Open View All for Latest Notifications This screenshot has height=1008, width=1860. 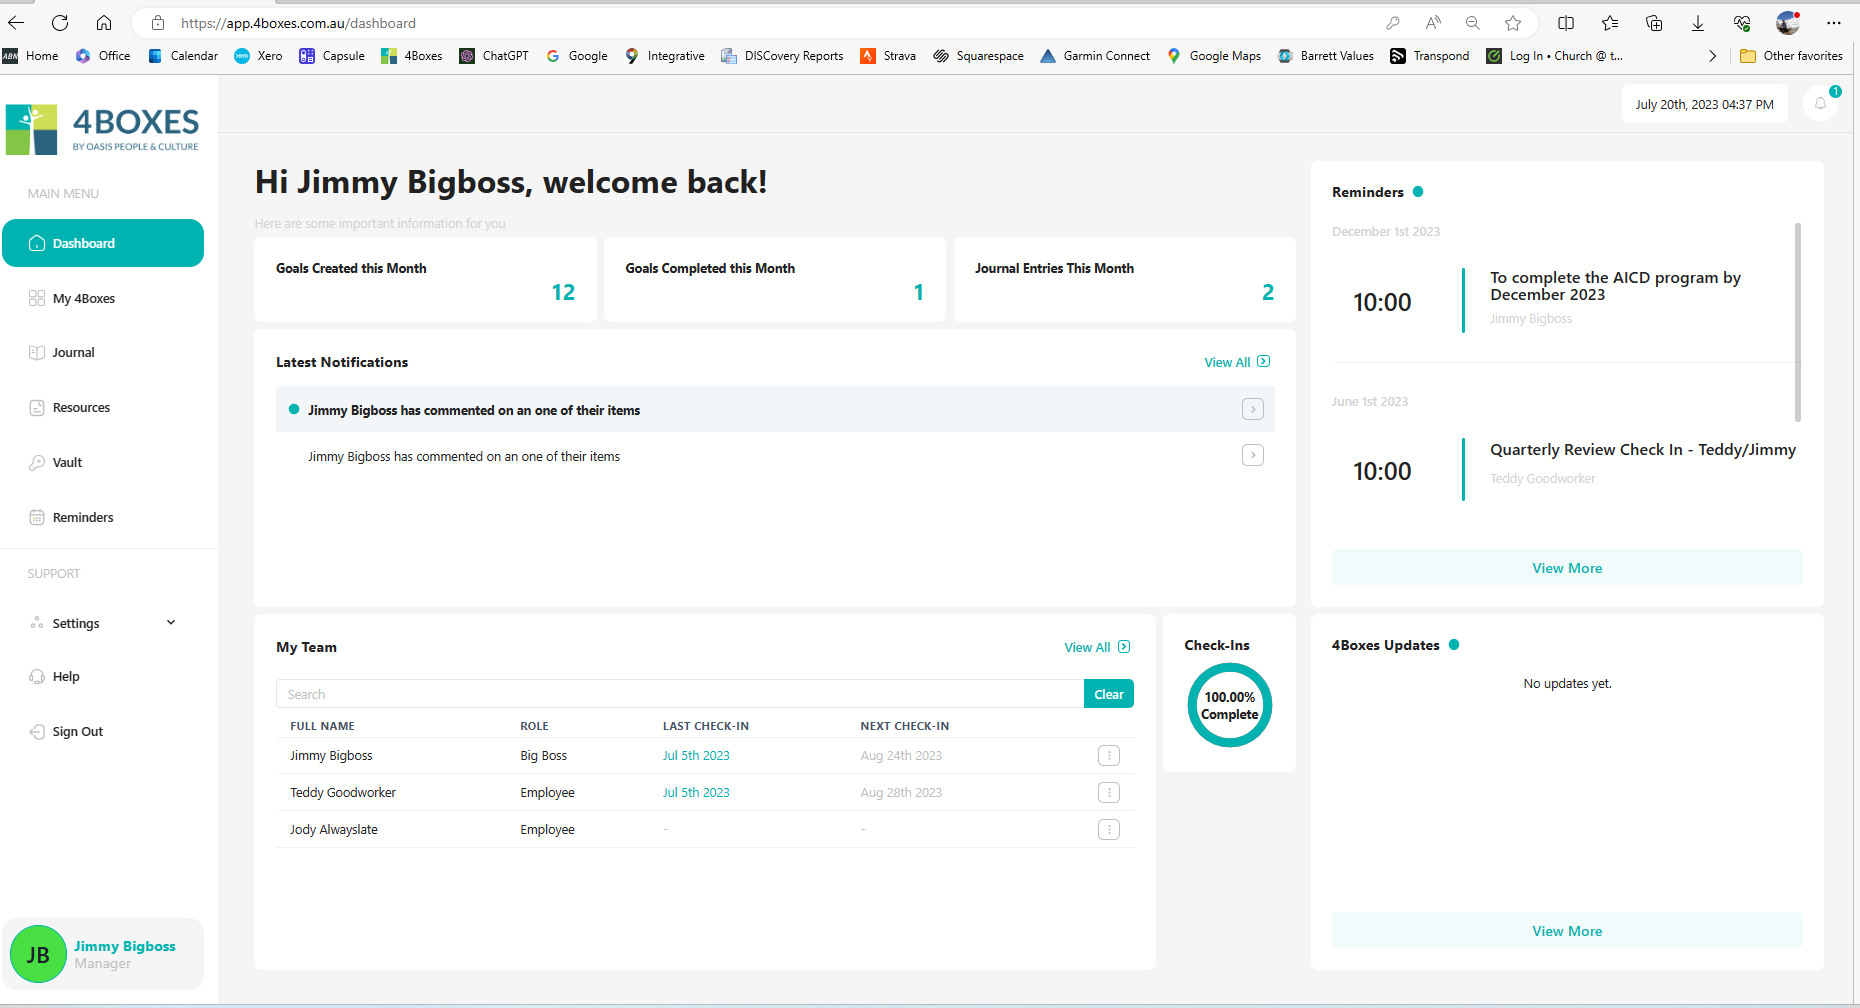(x=1236, y=362)
